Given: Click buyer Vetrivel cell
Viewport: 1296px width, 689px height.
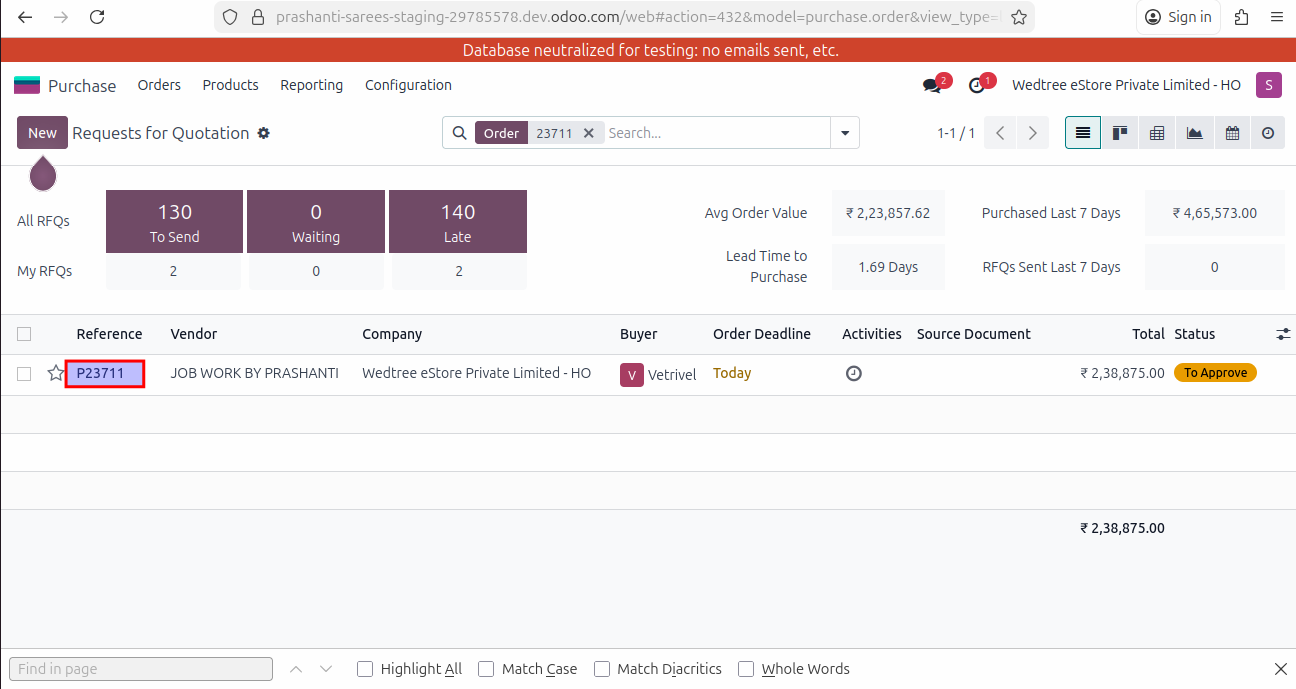Looking at the screenshot, I should [658, 375].
